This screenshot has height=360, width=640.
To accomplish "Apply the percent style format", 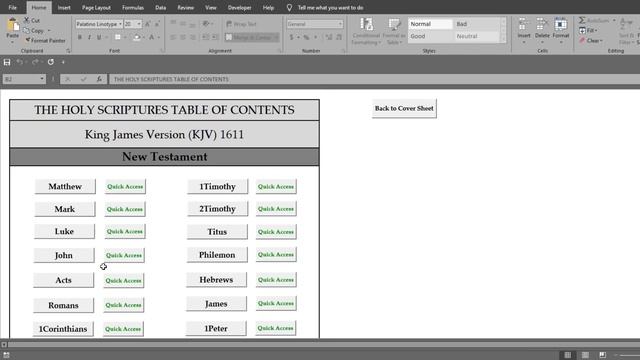I will point(306,37).
